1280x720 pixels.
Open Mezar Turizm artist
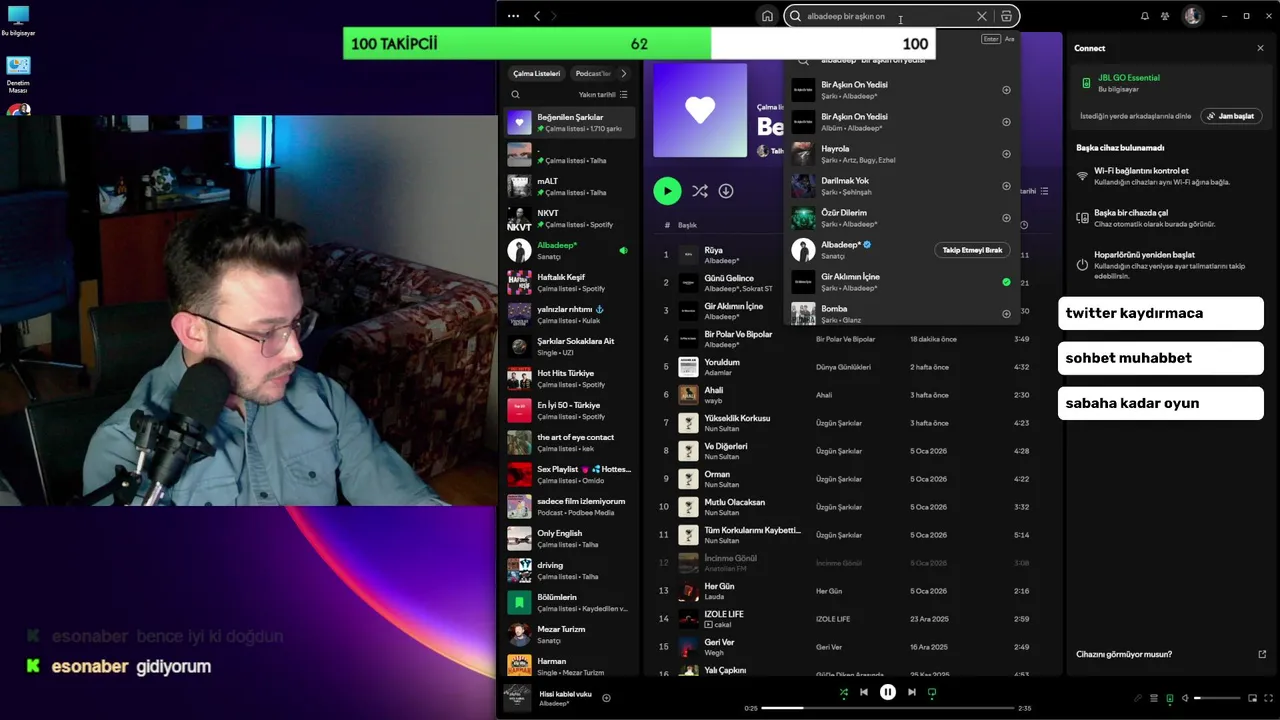pyautogui.click(x=569, y=635)
